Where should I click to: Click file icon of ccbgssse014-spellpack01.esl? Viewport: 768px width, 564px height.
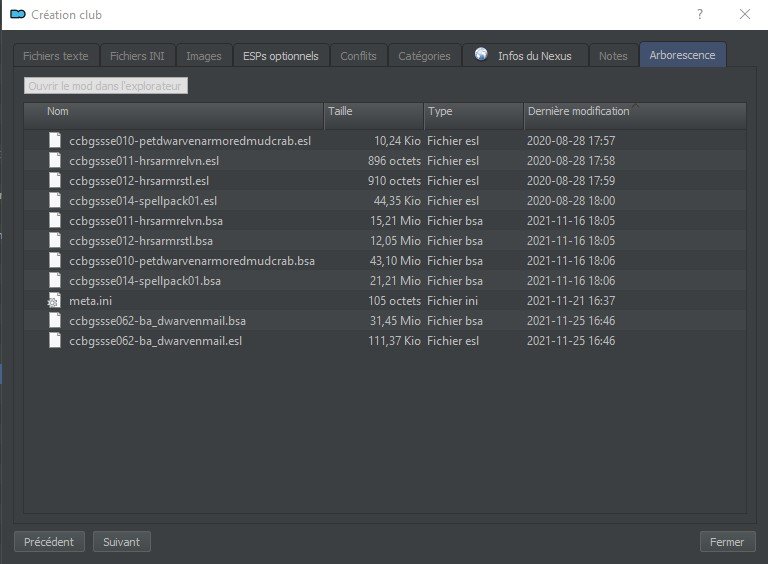pyautogui.click(x=55, y=201)
